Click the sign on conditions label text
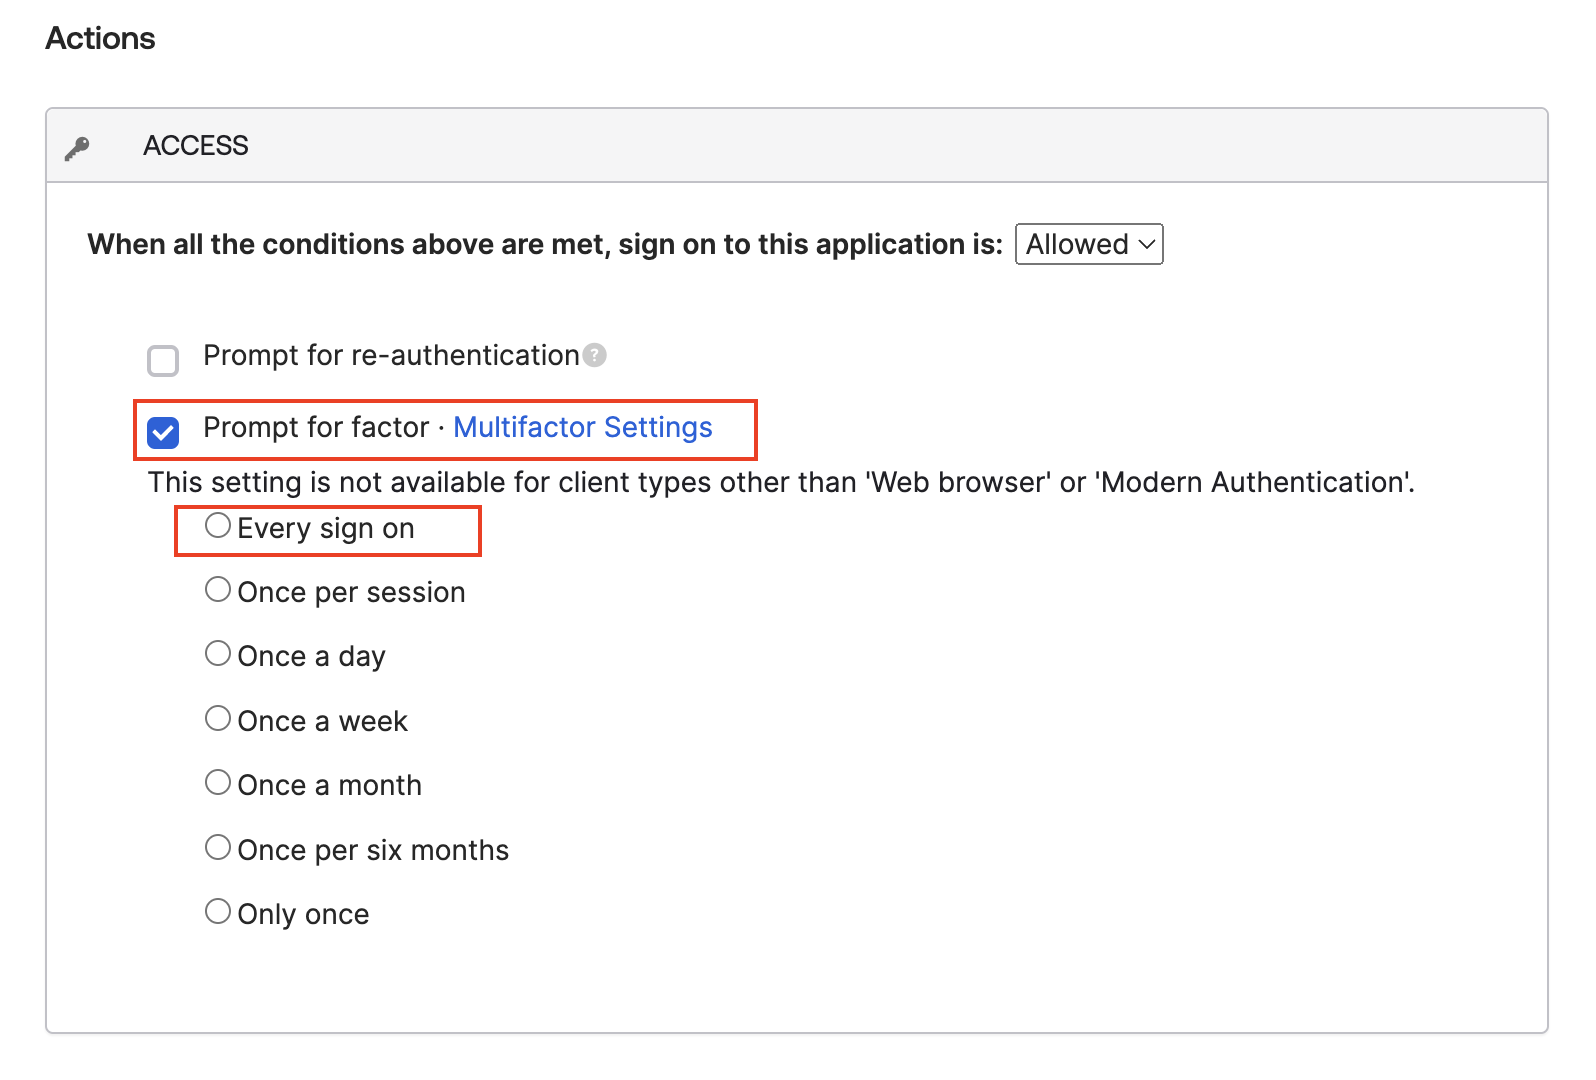This screenshot has height=1080, width=1596. tap(545, 245)
